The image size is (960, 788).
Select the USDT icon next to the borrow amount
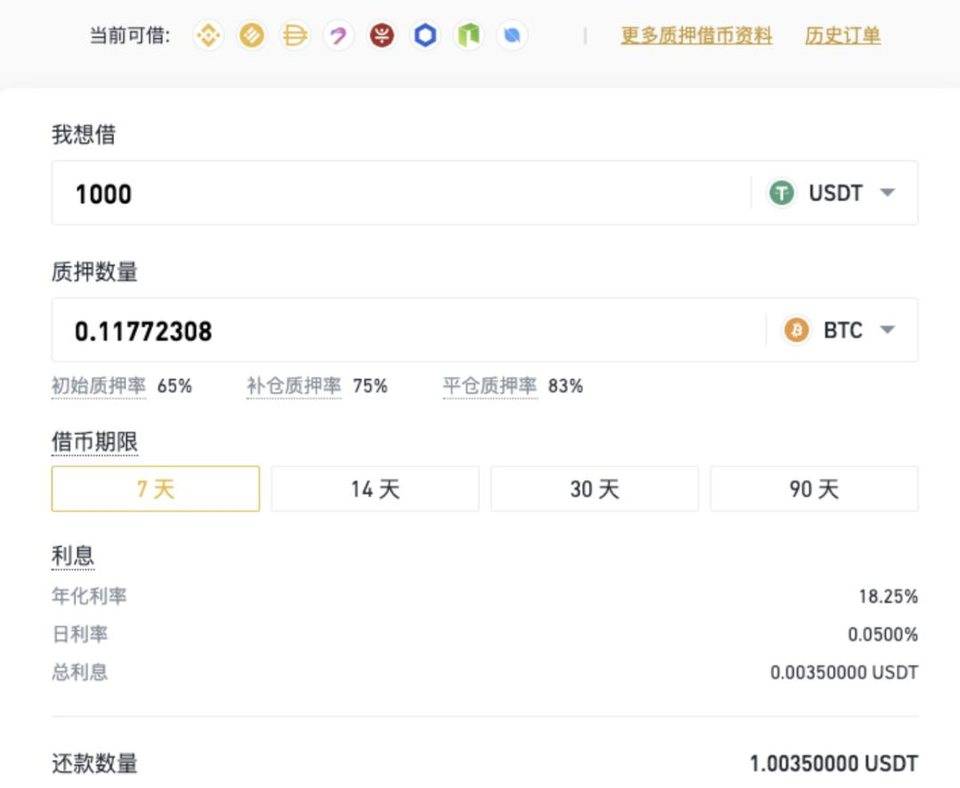pos(782,193)
